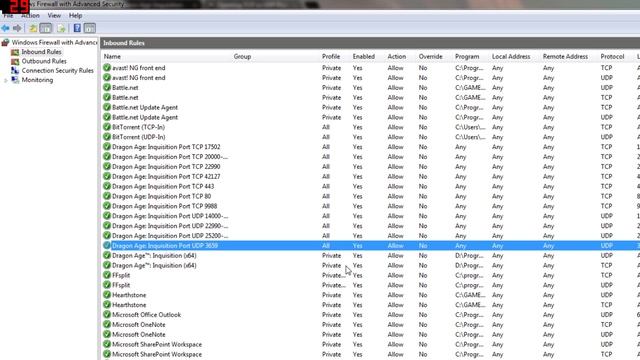640x360 pixels.
Task: Click the Export List toolbar icon
Action: pyautogui.click(x=61, y=28)
